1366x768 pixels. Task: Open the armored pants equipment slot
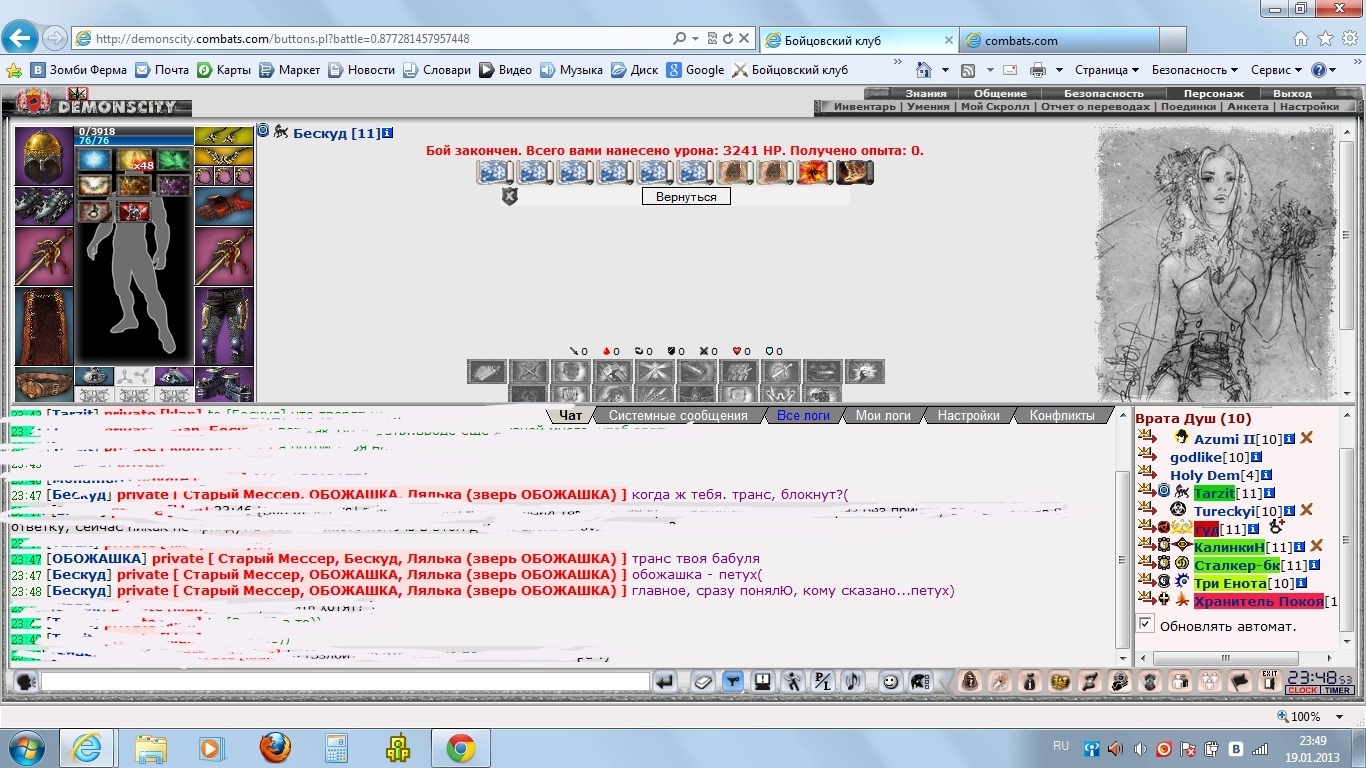pyautogui.click(x=224, y=326)
